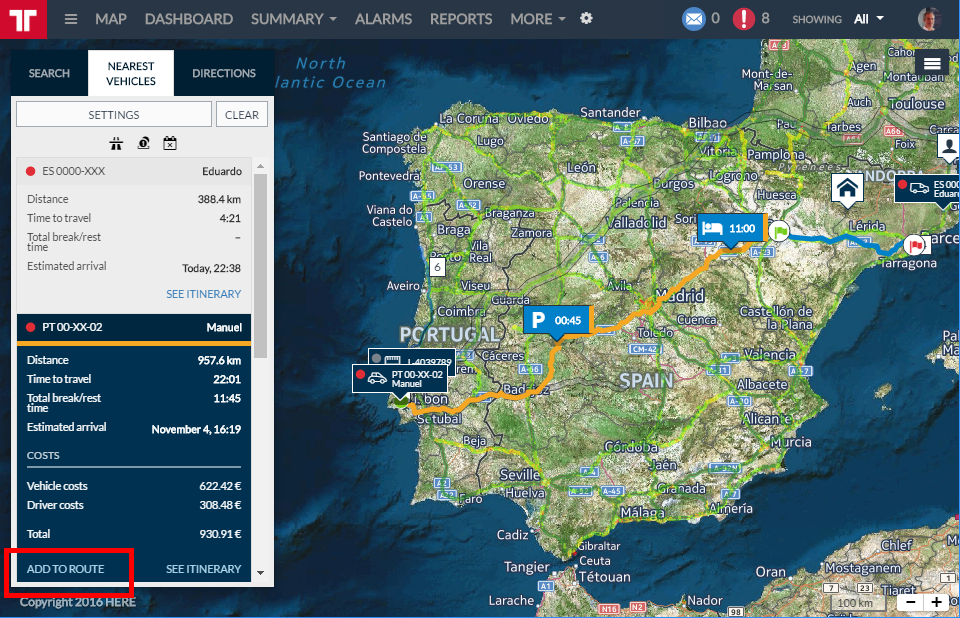Click the home marker on map
The height and width of the screenshot is (618, 960).
[848, 188]
